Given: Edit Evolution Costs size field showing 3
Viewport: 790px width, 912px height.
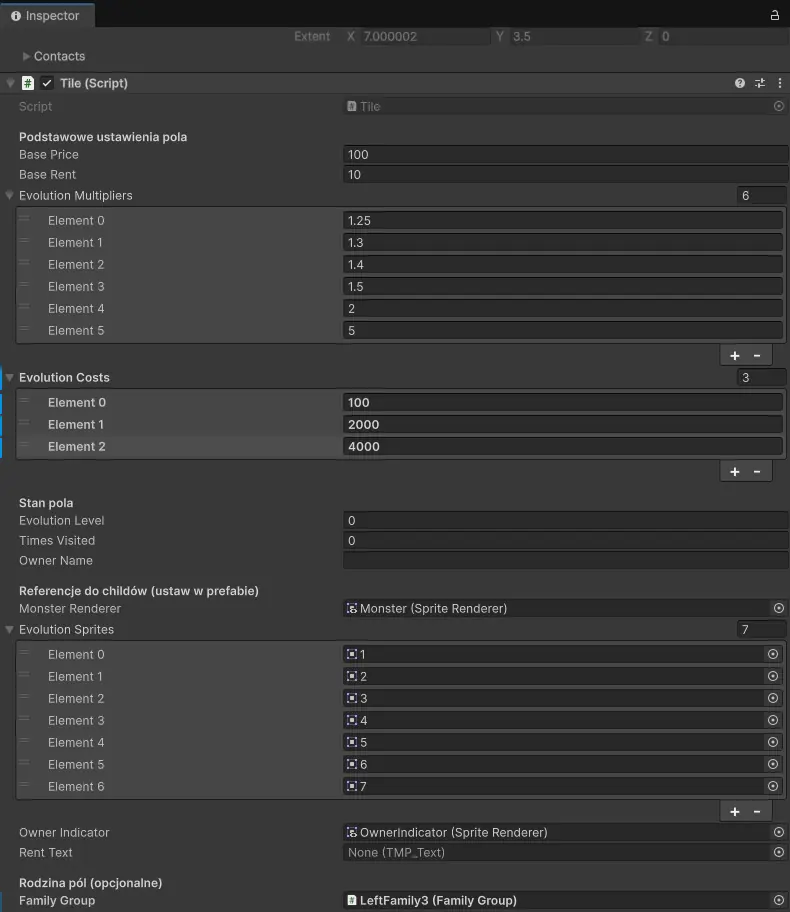Looking at the screenshot, I should tap(761, 377).
